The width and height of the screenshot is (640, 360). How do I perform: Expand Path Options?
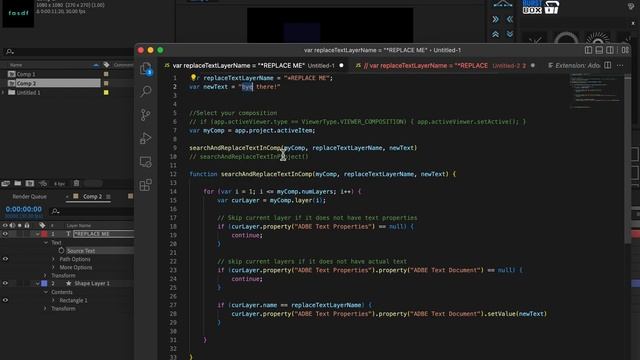coord(53,259)
